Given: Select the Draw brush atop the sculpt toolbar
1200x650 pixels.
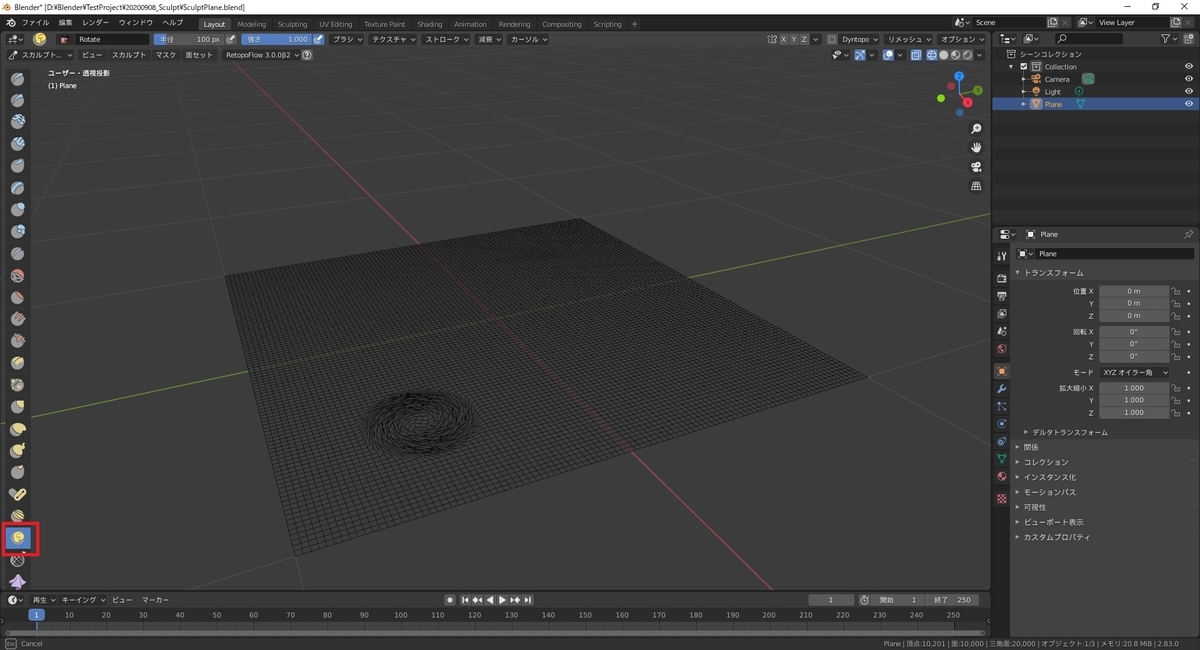Looking at the screenshot, I should pos(18,78).
